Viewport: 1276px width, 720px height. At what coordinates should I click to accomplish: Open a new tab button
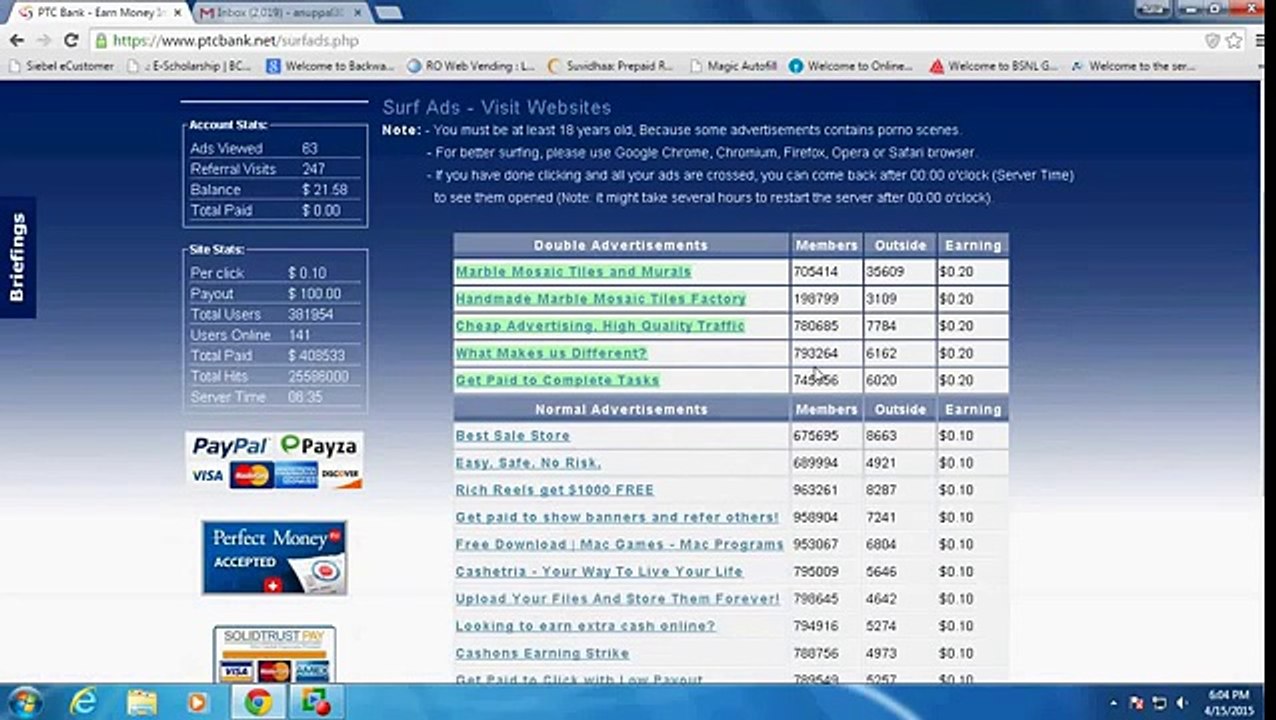tap(388, 13)
